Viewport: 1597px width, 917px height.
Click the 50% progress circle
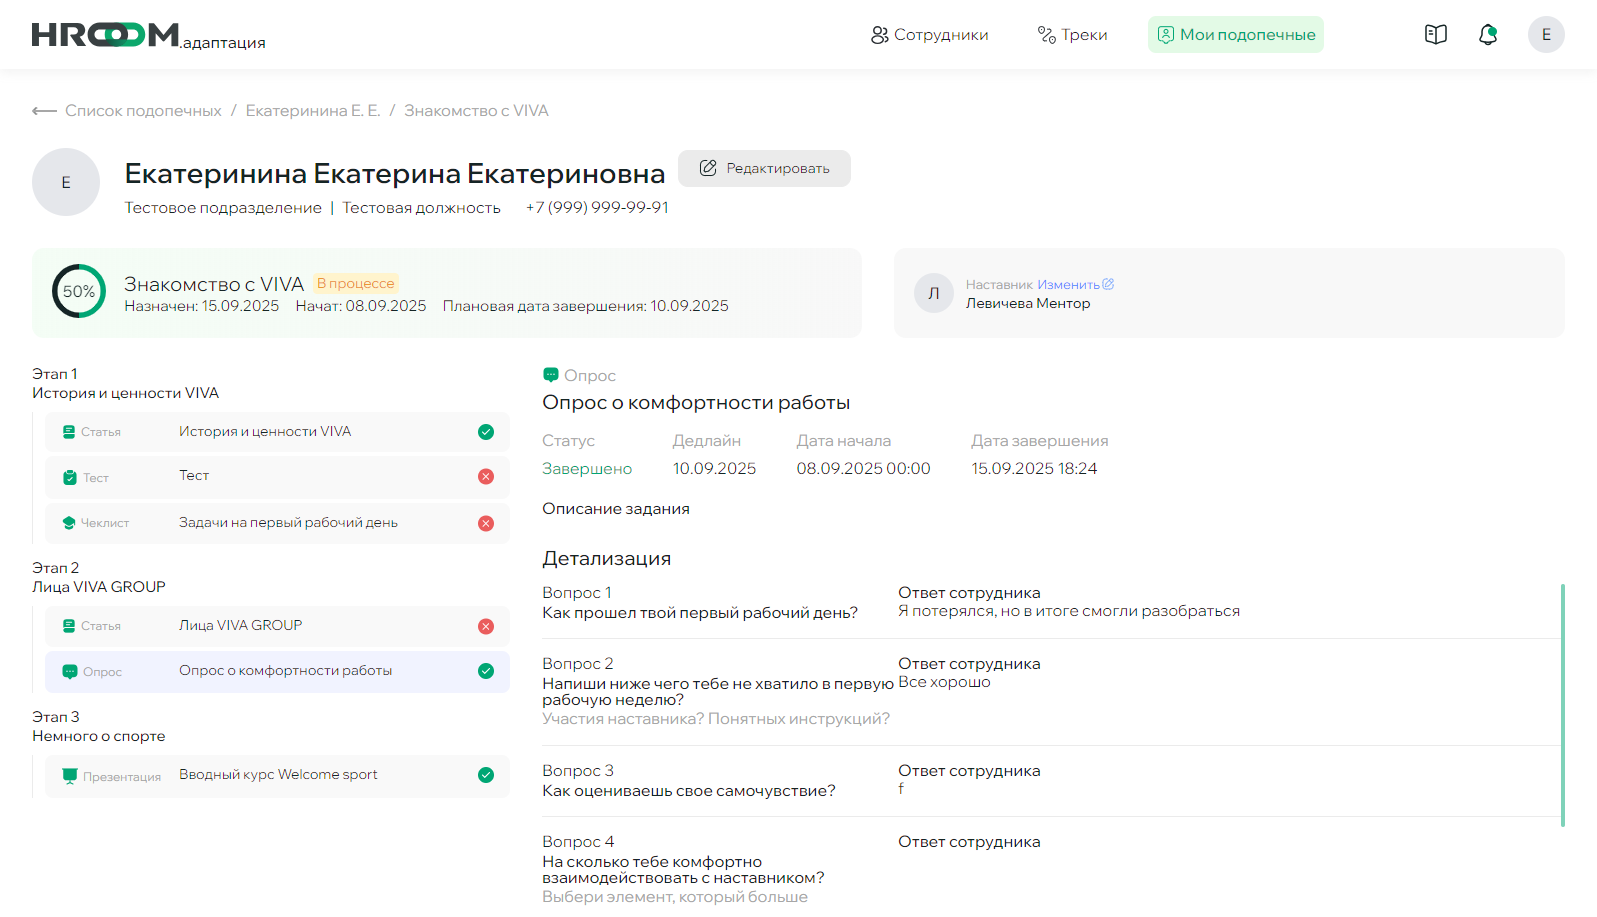coord(79,291)
